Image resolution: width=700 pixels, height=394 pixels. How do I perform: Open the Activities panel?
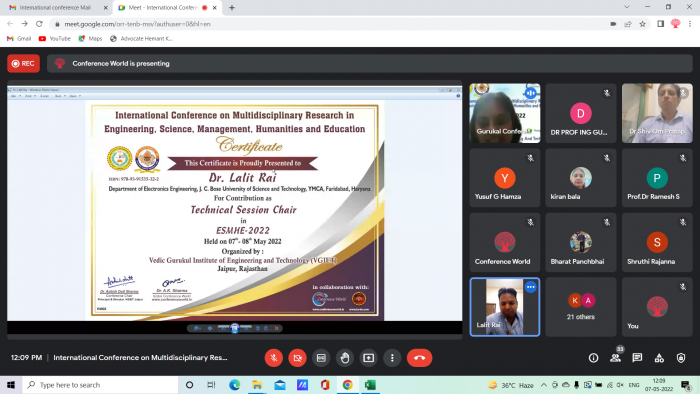(659, 358)
